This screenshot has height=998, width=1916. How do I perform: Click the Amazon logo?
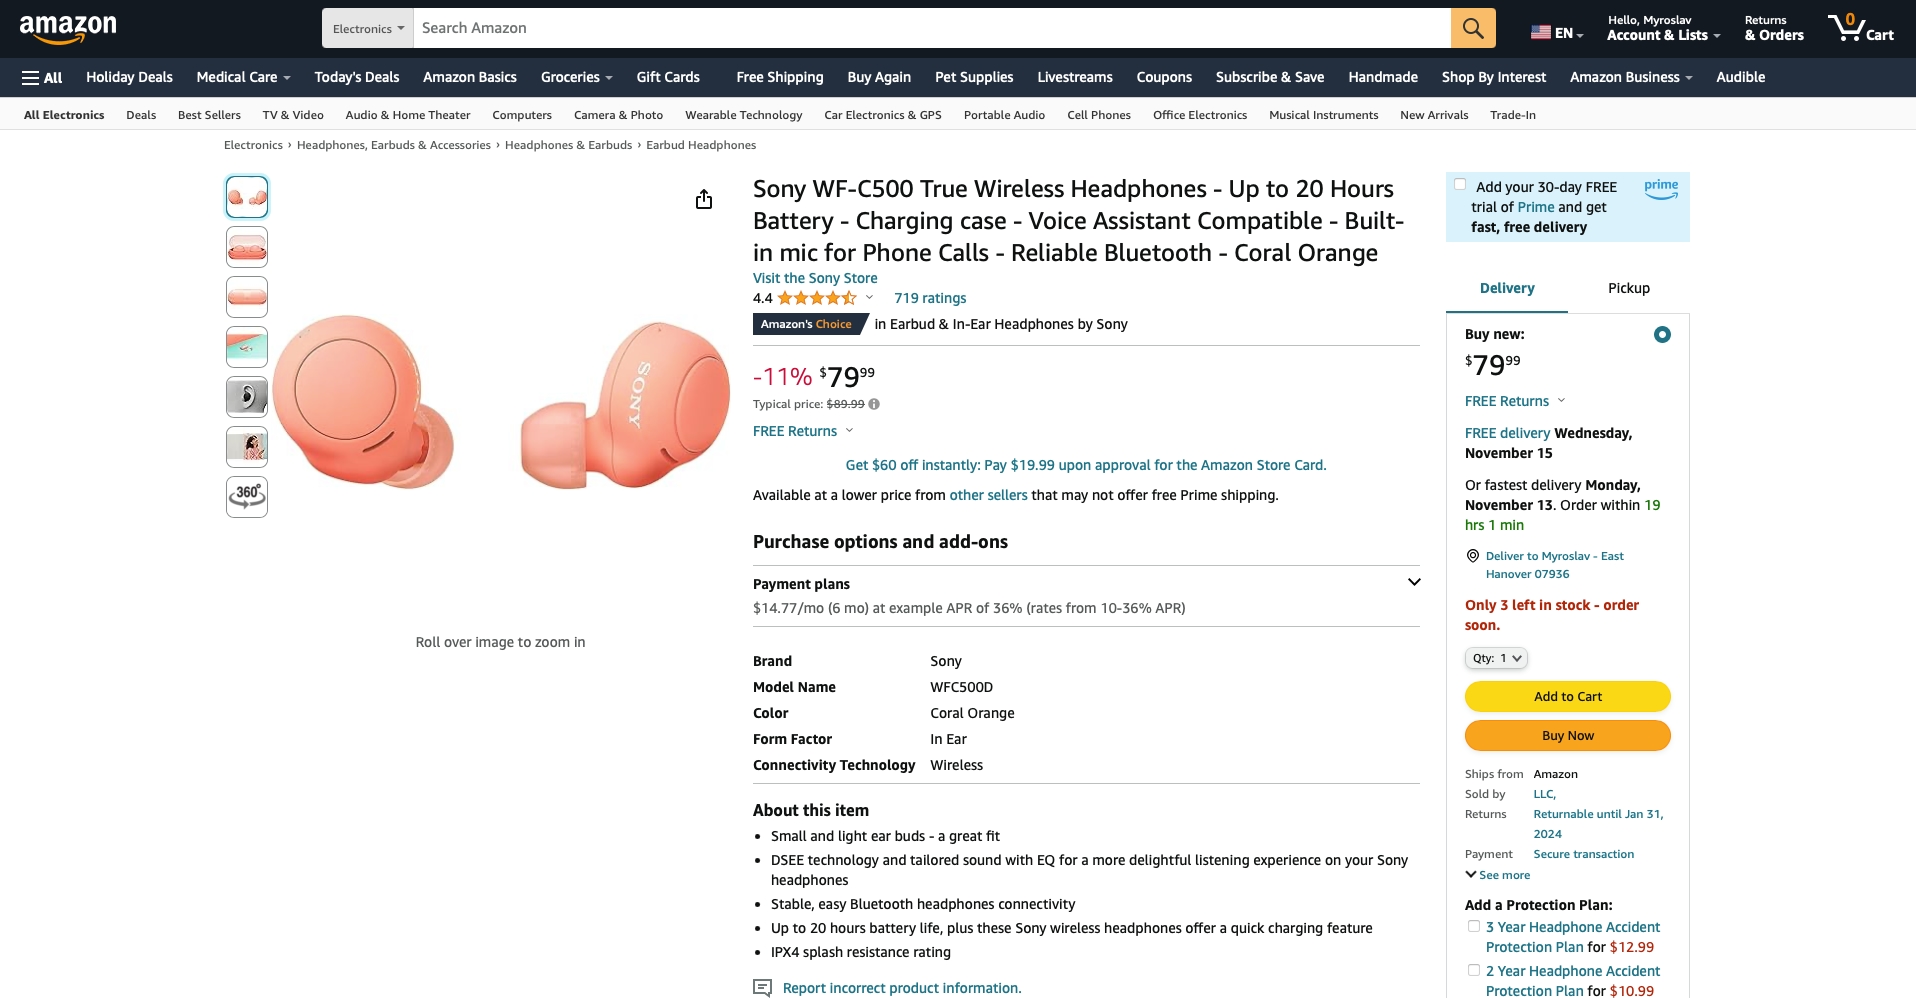68,29
